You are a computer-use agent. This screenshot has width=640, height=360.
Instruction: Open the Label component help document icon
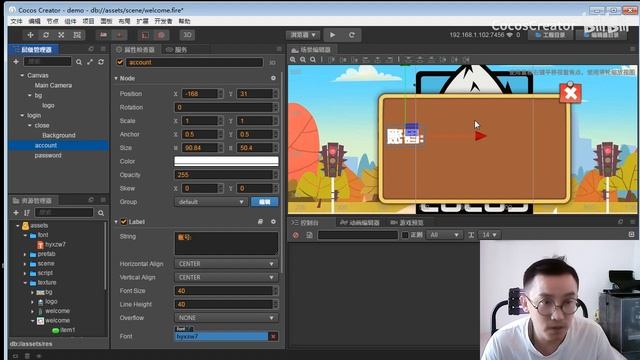[260, 222]
